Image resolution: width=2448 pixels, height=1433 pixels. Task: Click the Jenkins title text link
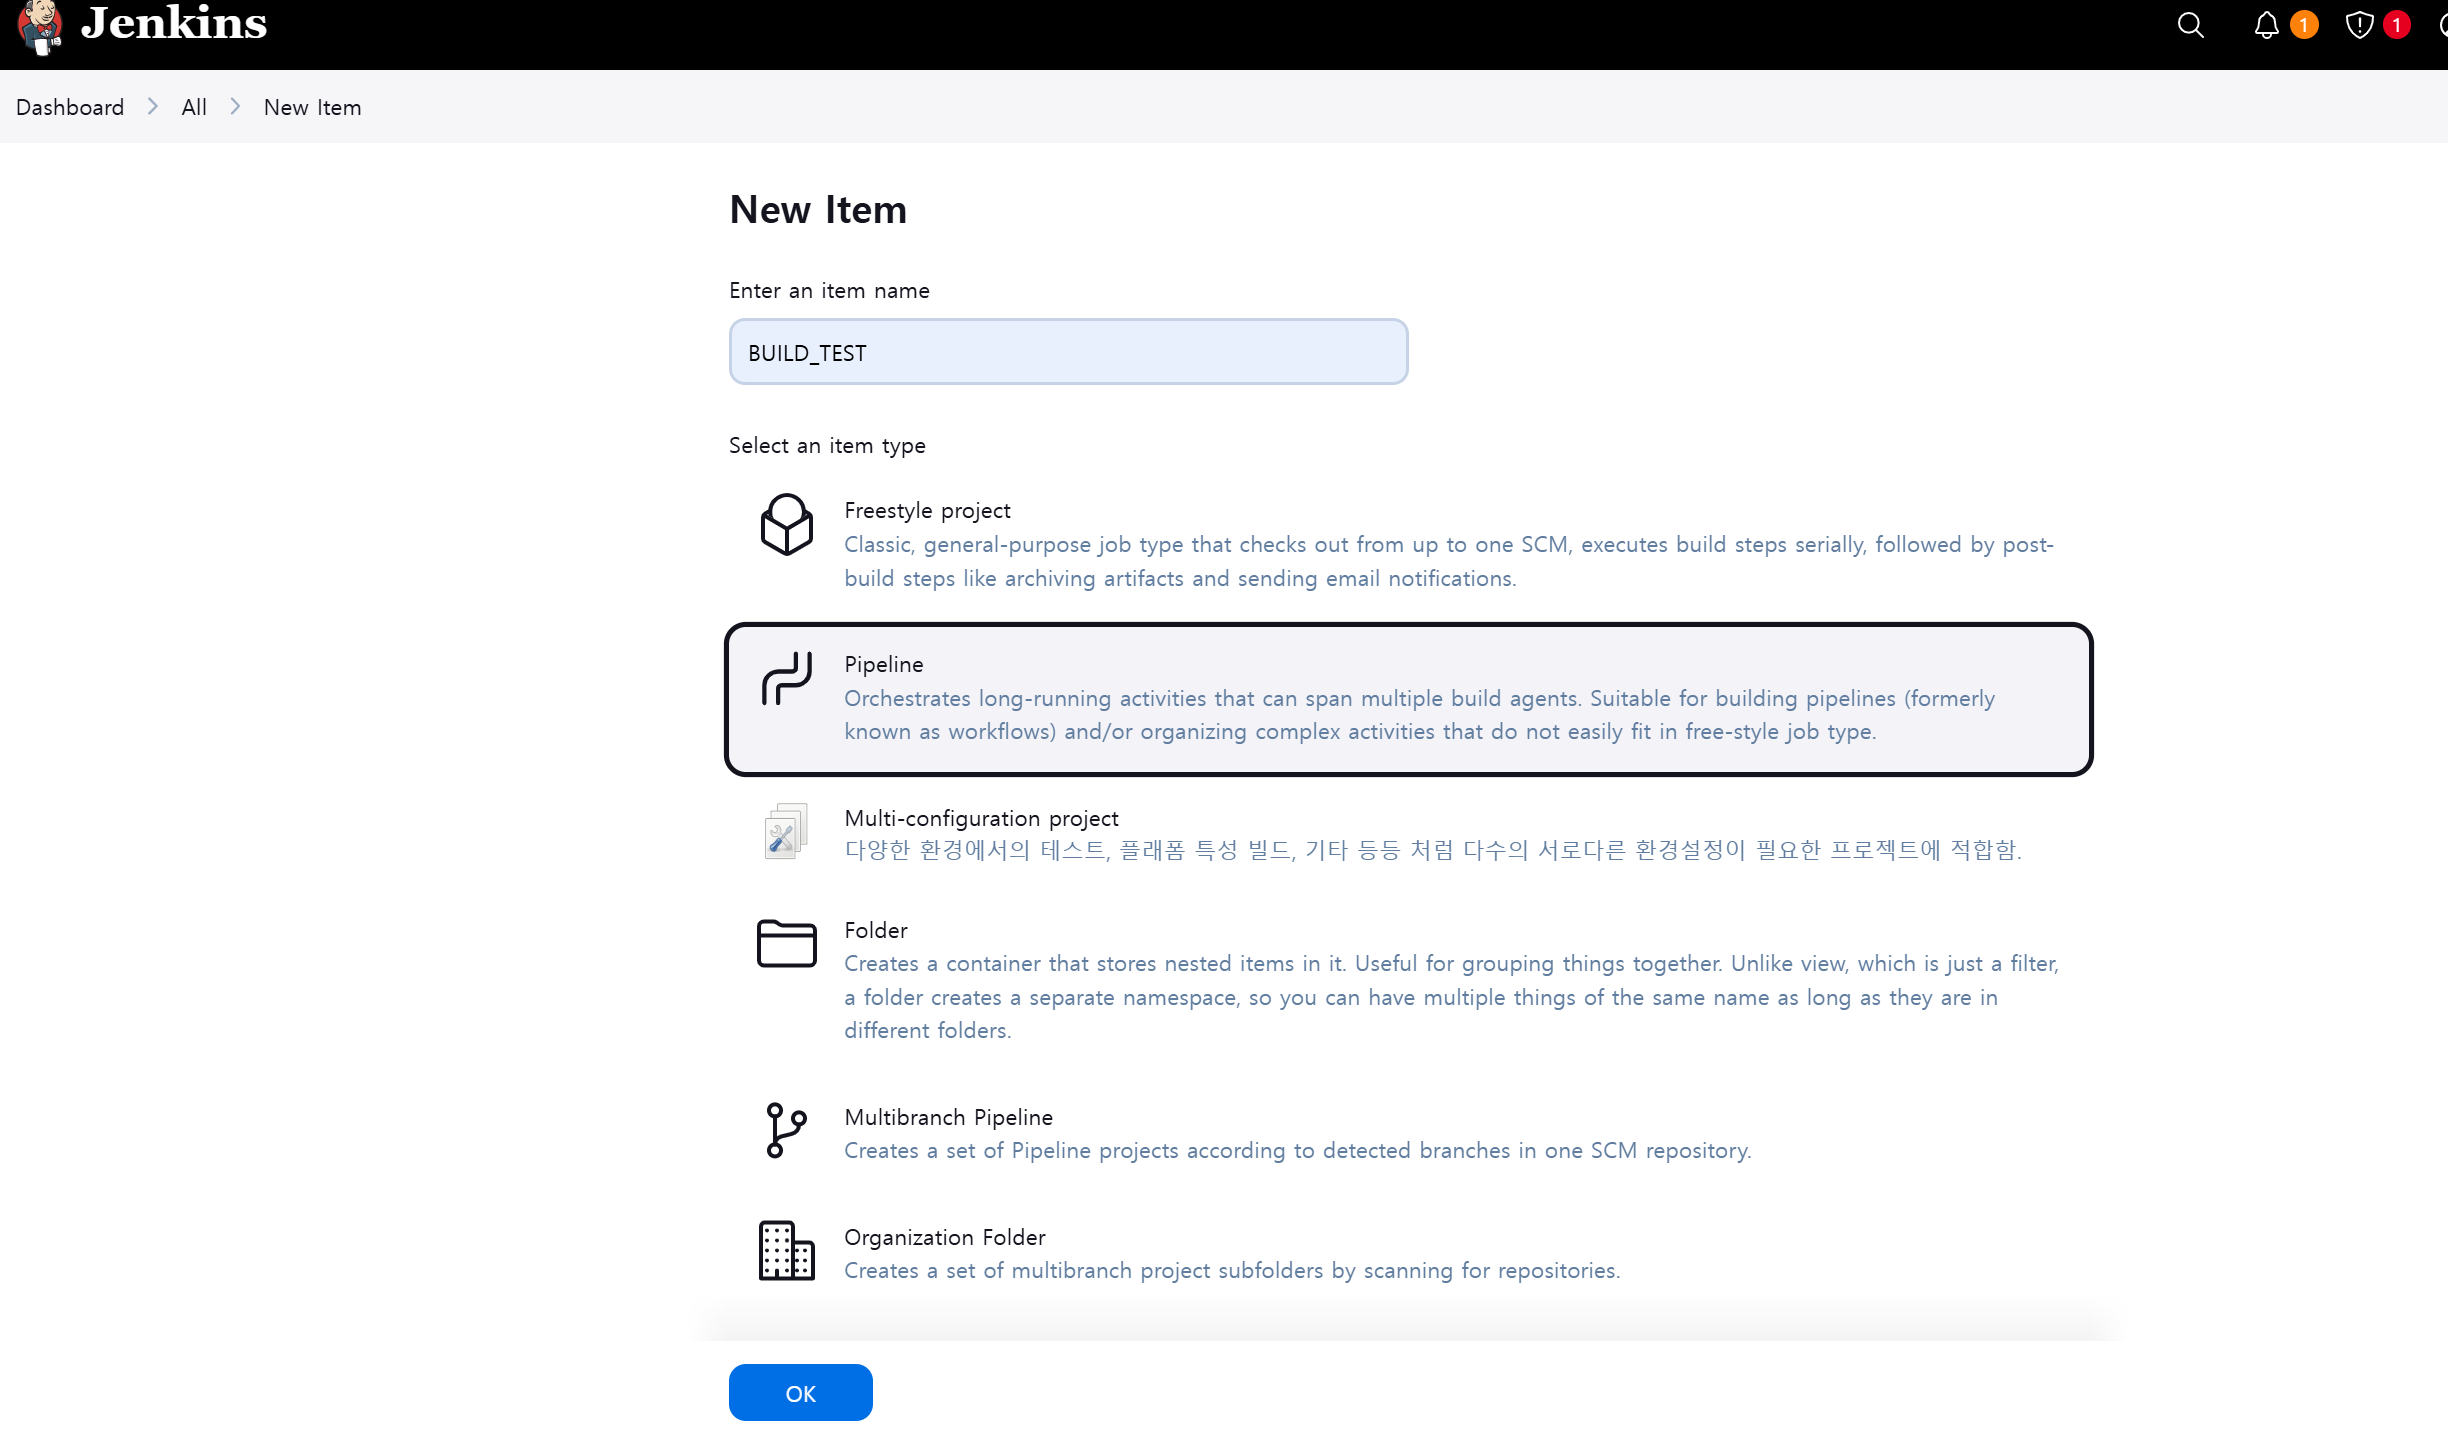[x=174, y=24]
